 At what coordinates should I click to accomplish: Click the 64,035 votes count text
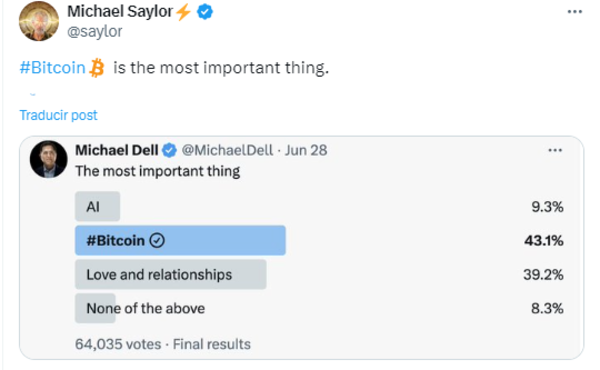118,344
